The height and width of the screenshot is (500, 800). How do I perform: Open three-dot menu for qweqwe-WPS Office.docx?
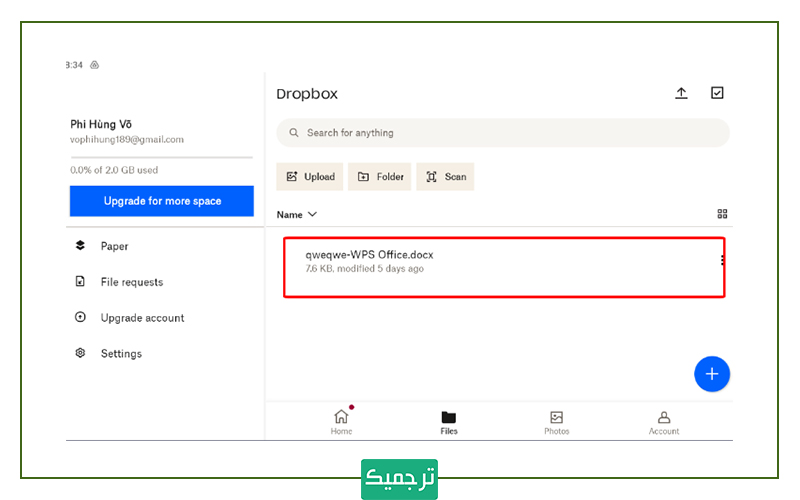[x=722, y=260]
